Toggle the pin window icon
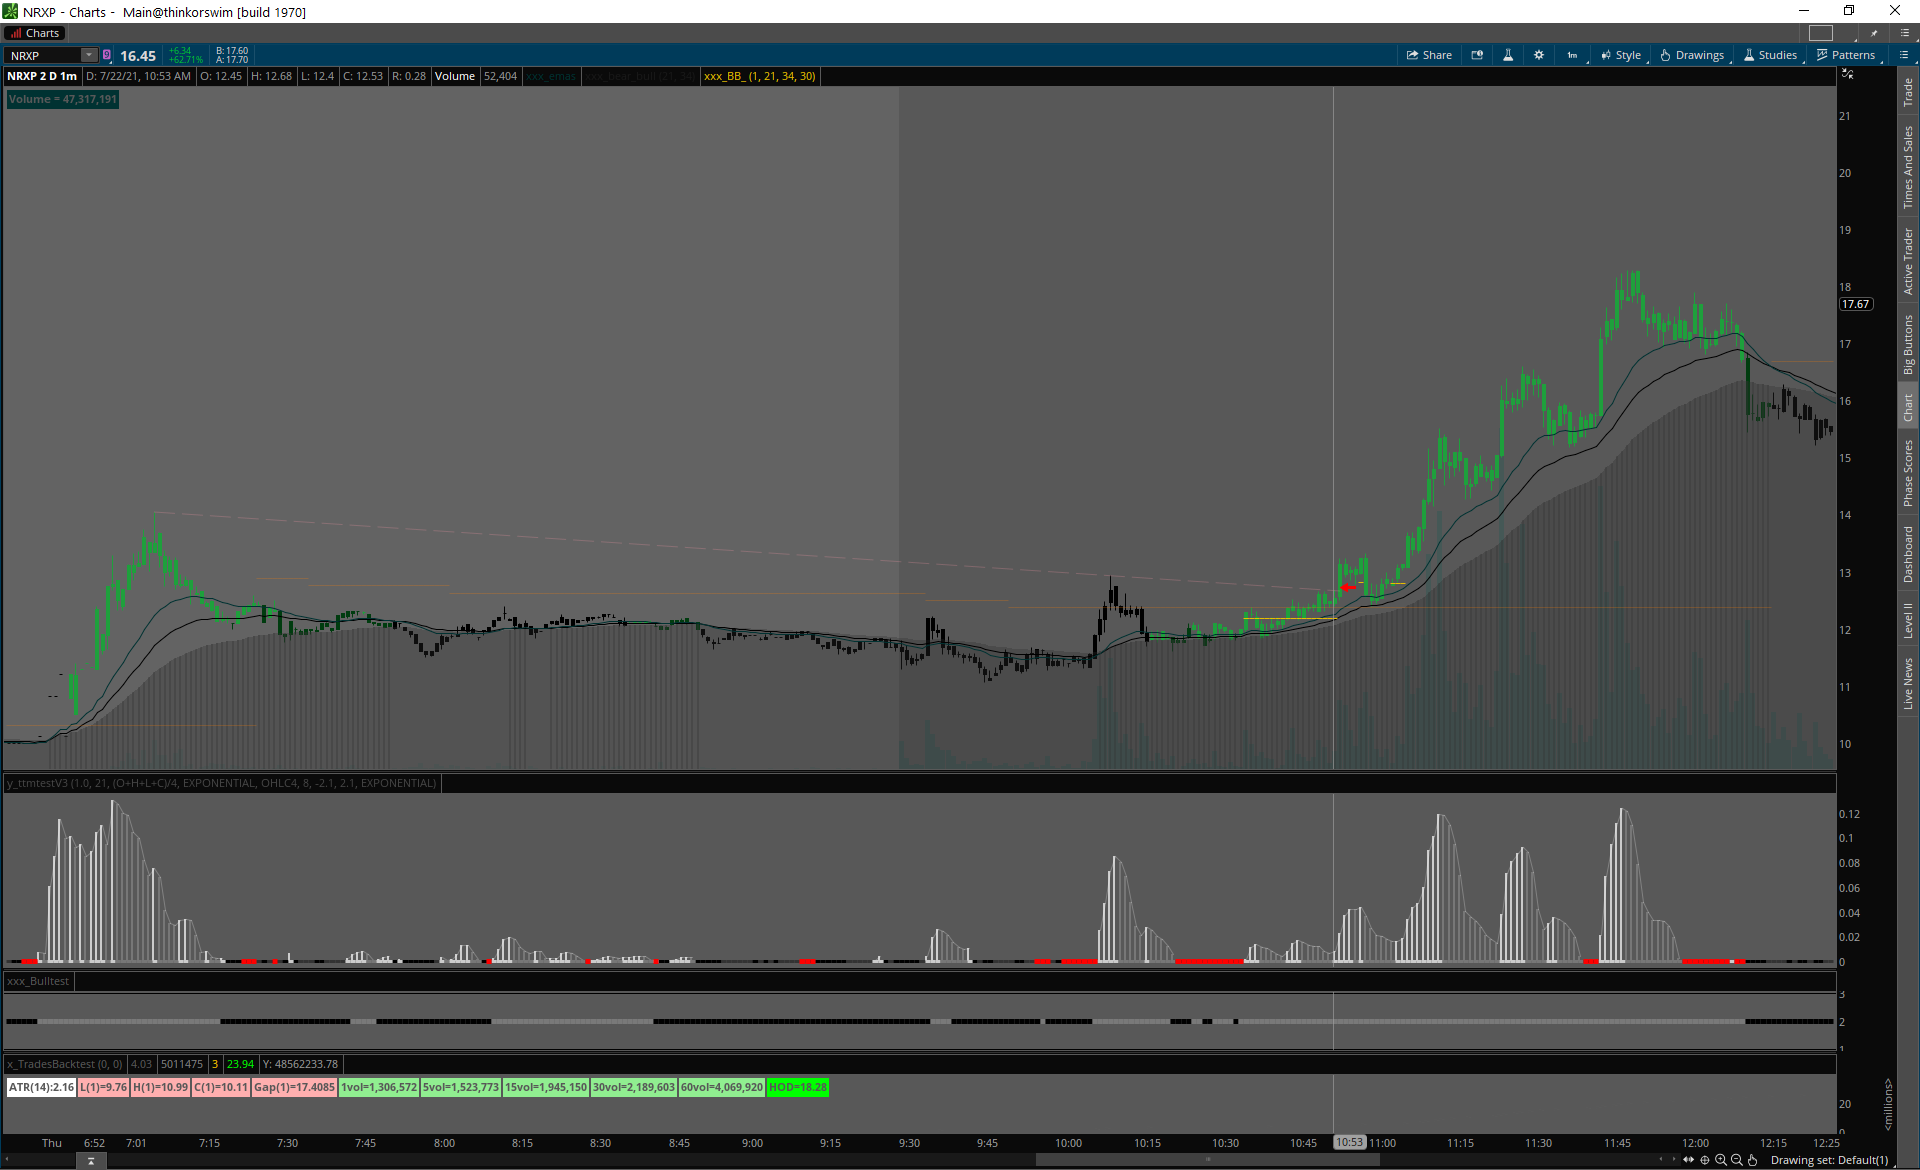Image resolution: width=1920 pixels, height=1170 pixels. point(1874,33)
